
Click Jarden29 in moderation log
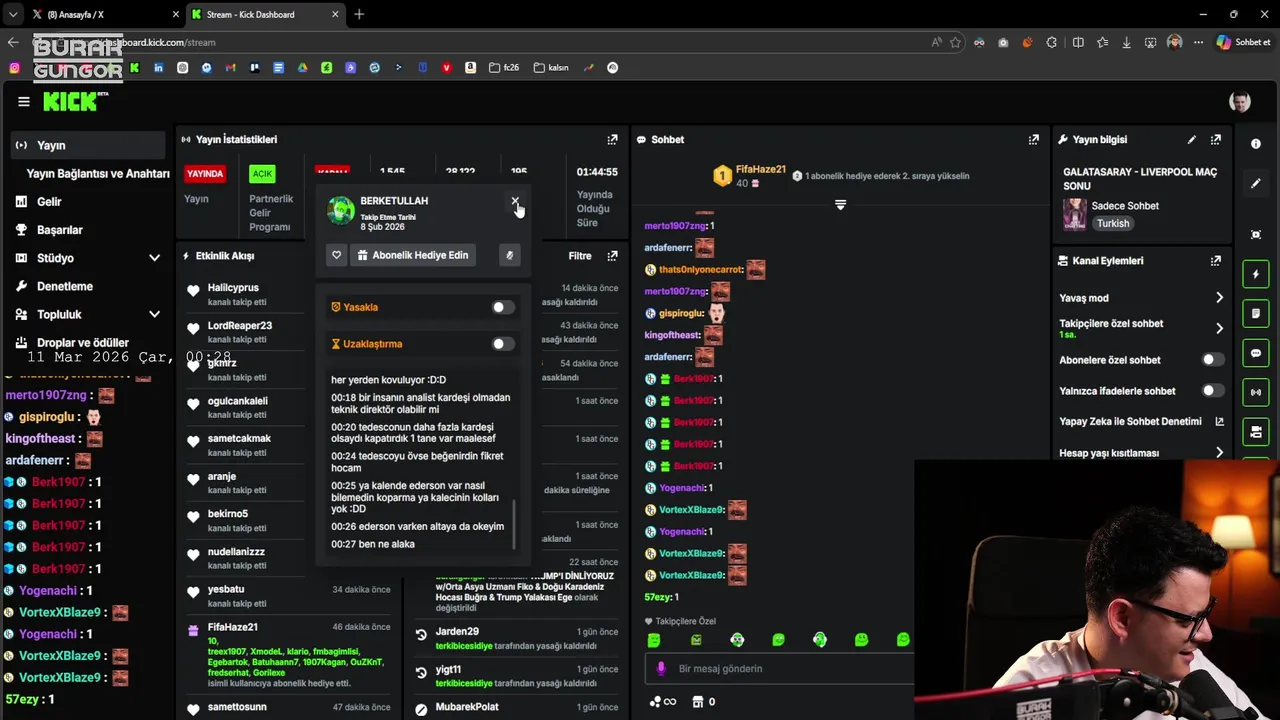click(457, 632)
